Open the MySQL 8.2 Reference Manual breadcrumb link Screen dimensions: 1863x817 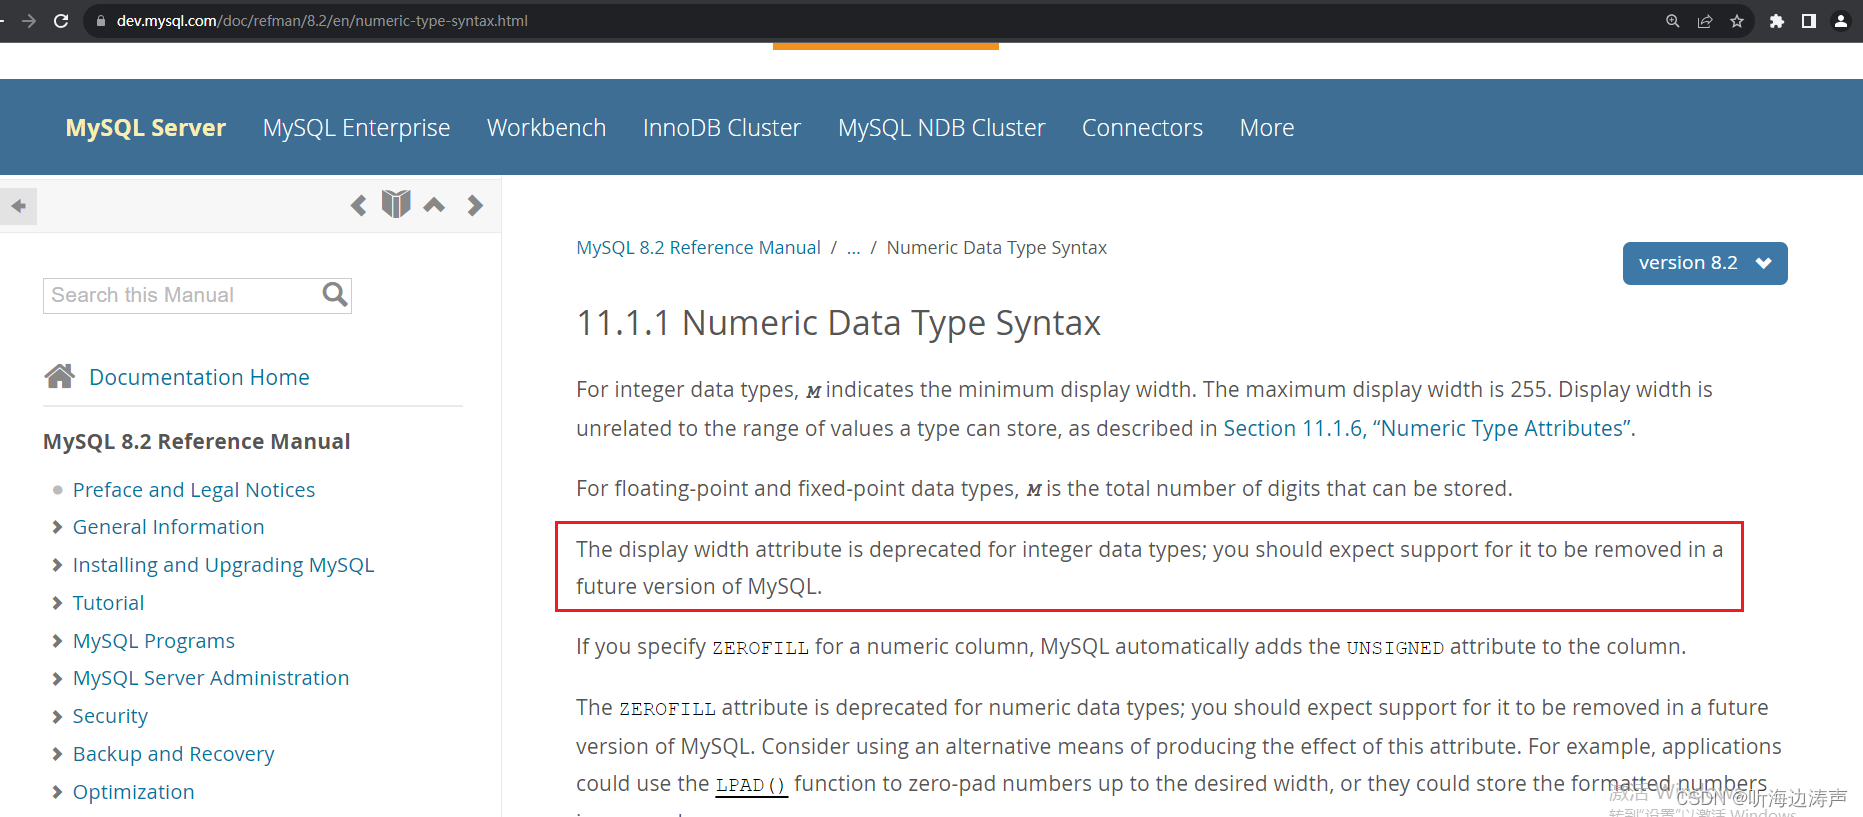click(x=698, y=247)
